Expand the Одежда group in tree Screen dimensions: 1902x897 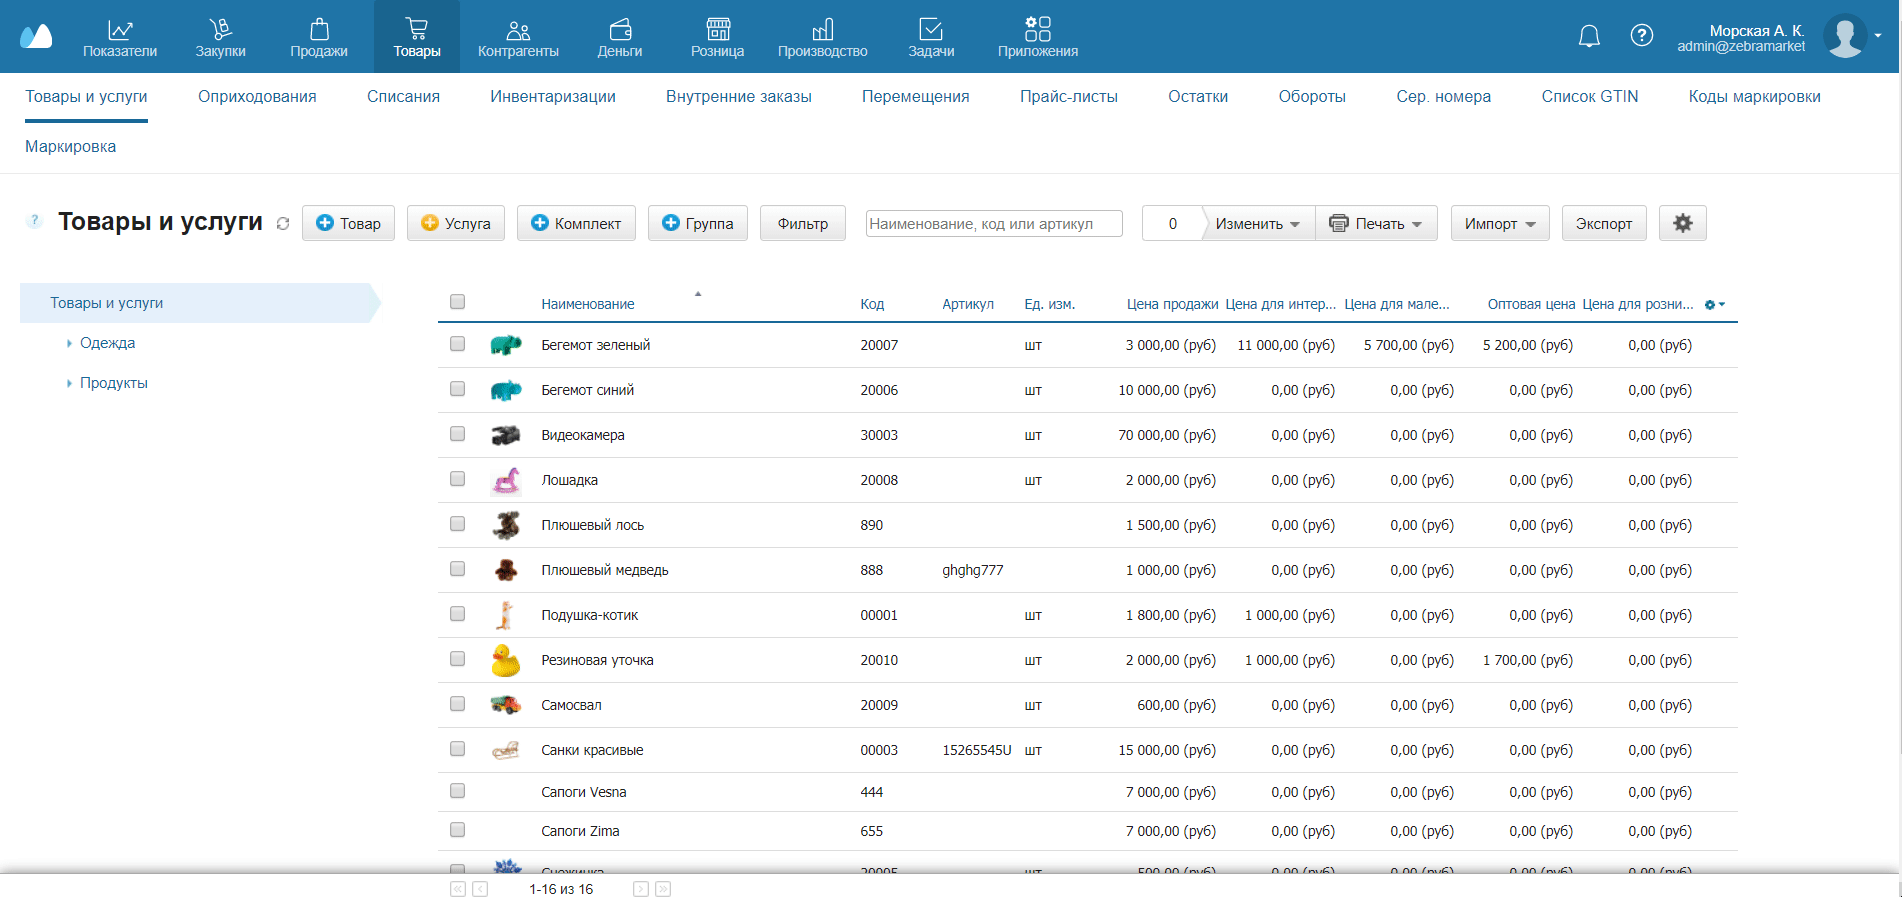coord(69,343)
